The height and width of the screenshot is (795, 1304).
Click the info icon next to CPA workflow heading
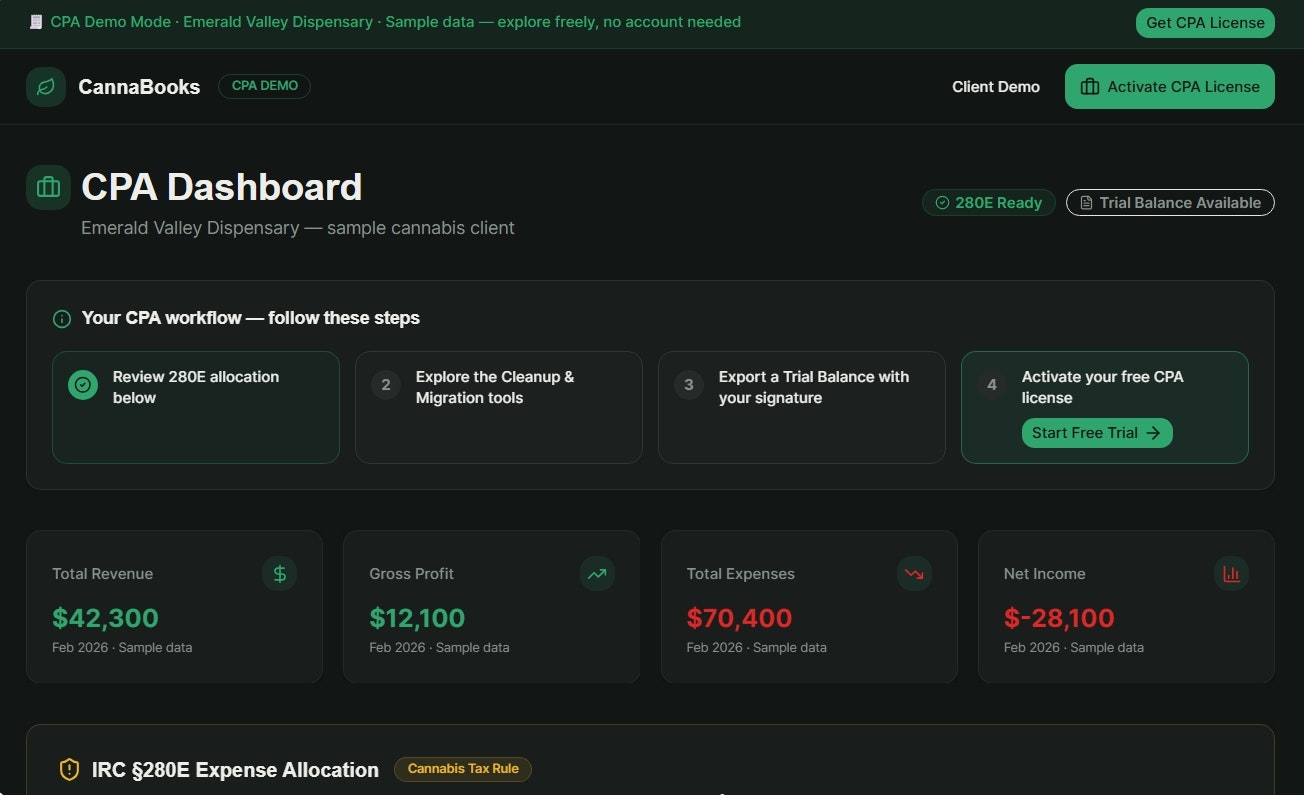[61, 318]
